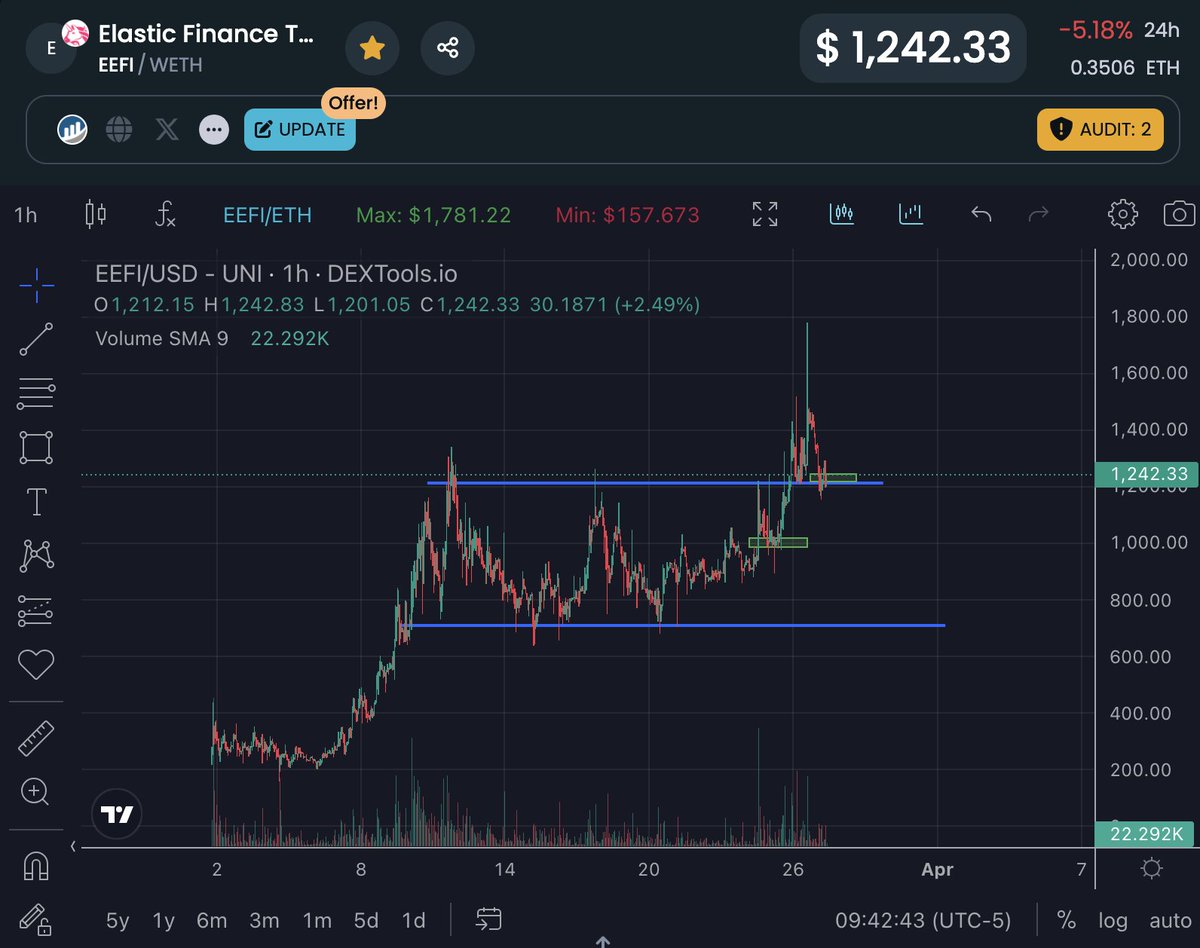This screenshot has height=948, width=1200.
Task: Select the 5y time range
Action: [117, 920]
